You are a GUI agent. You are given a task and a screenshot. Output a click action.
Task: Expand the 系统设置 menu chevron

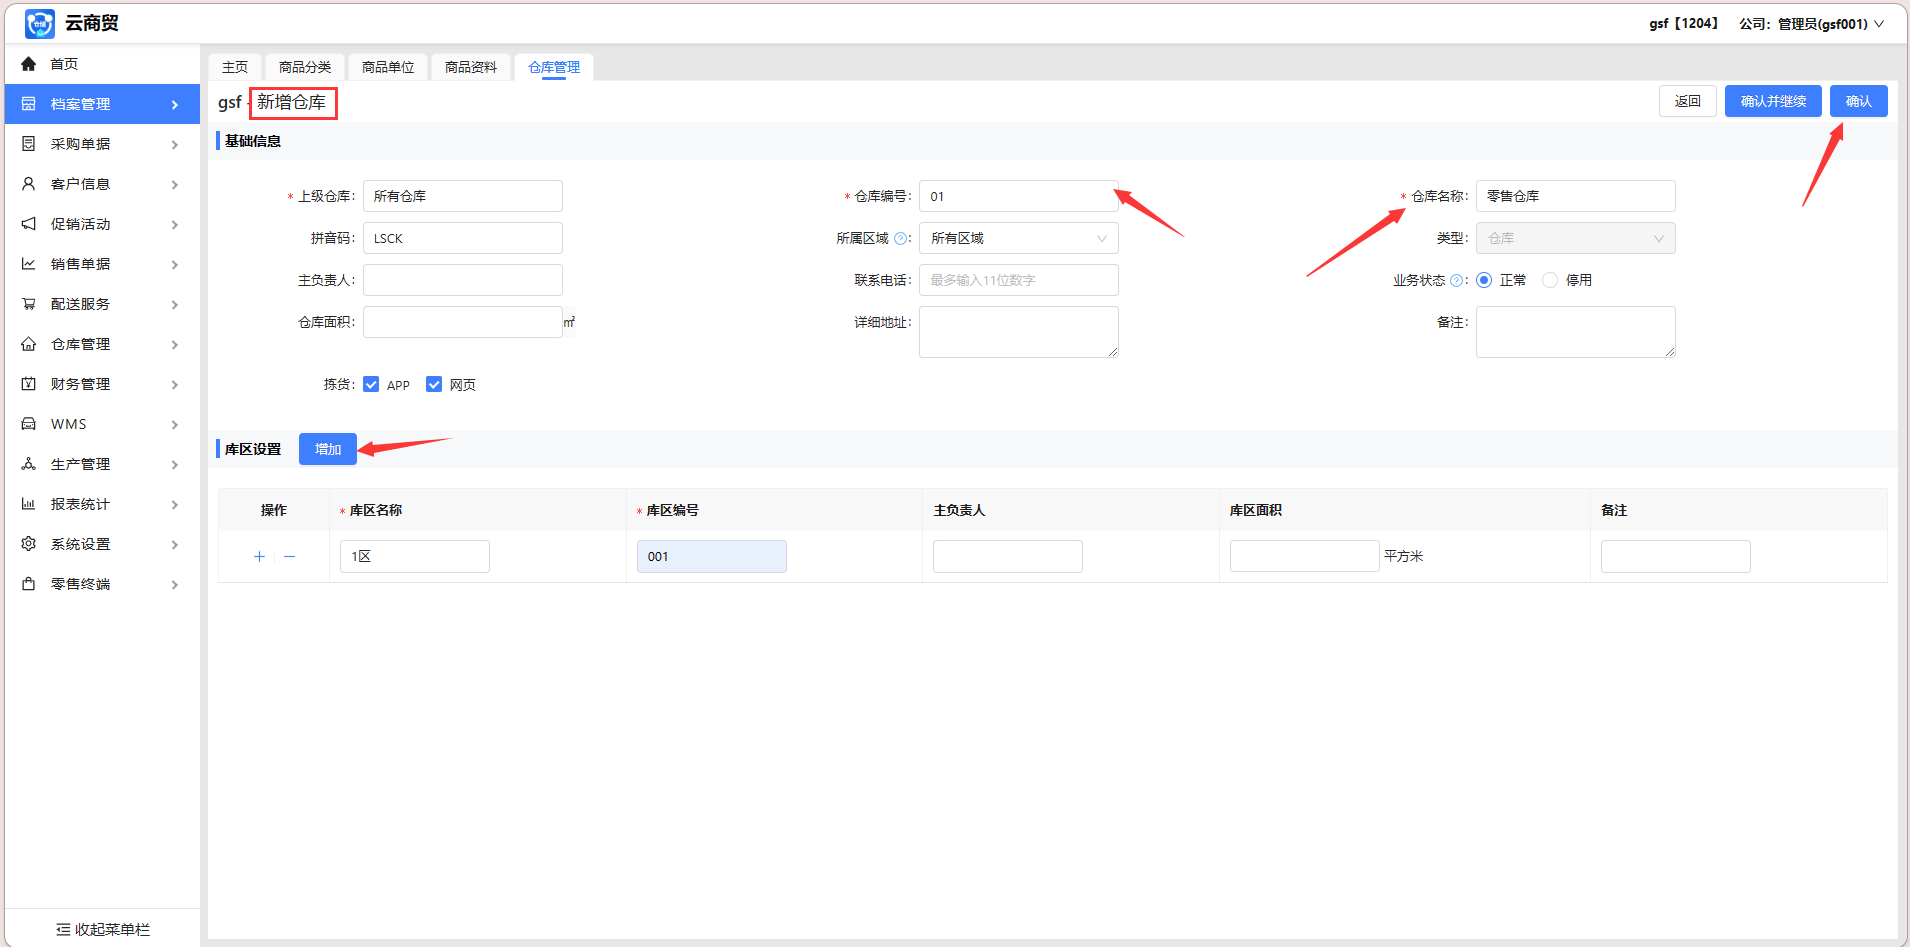[x=175, y=545]
